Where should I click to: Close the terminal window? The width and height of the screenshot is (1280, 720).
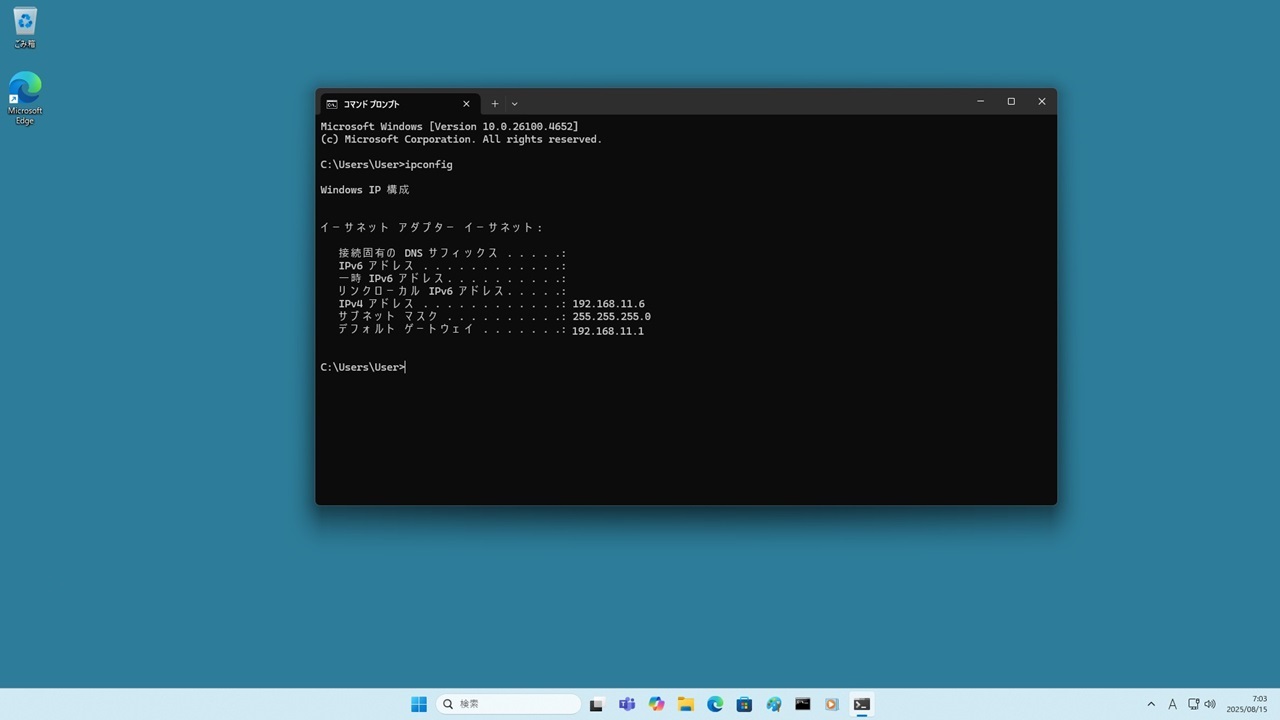1041,101
